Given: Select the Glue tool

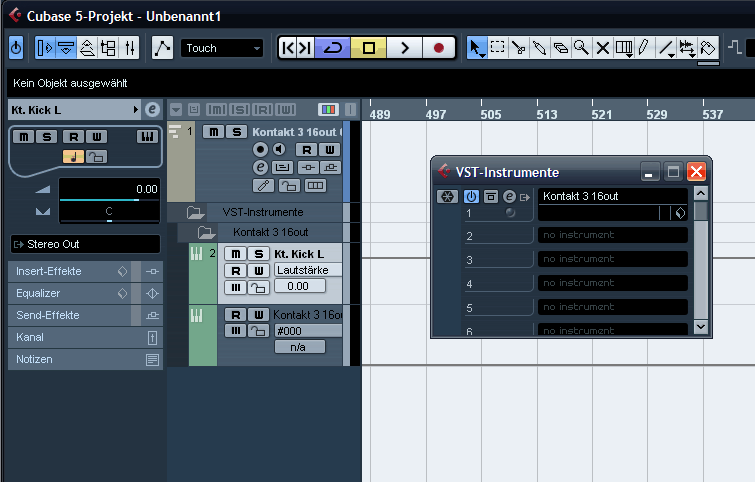Looking at the screenshot, I should click(539, 48).
